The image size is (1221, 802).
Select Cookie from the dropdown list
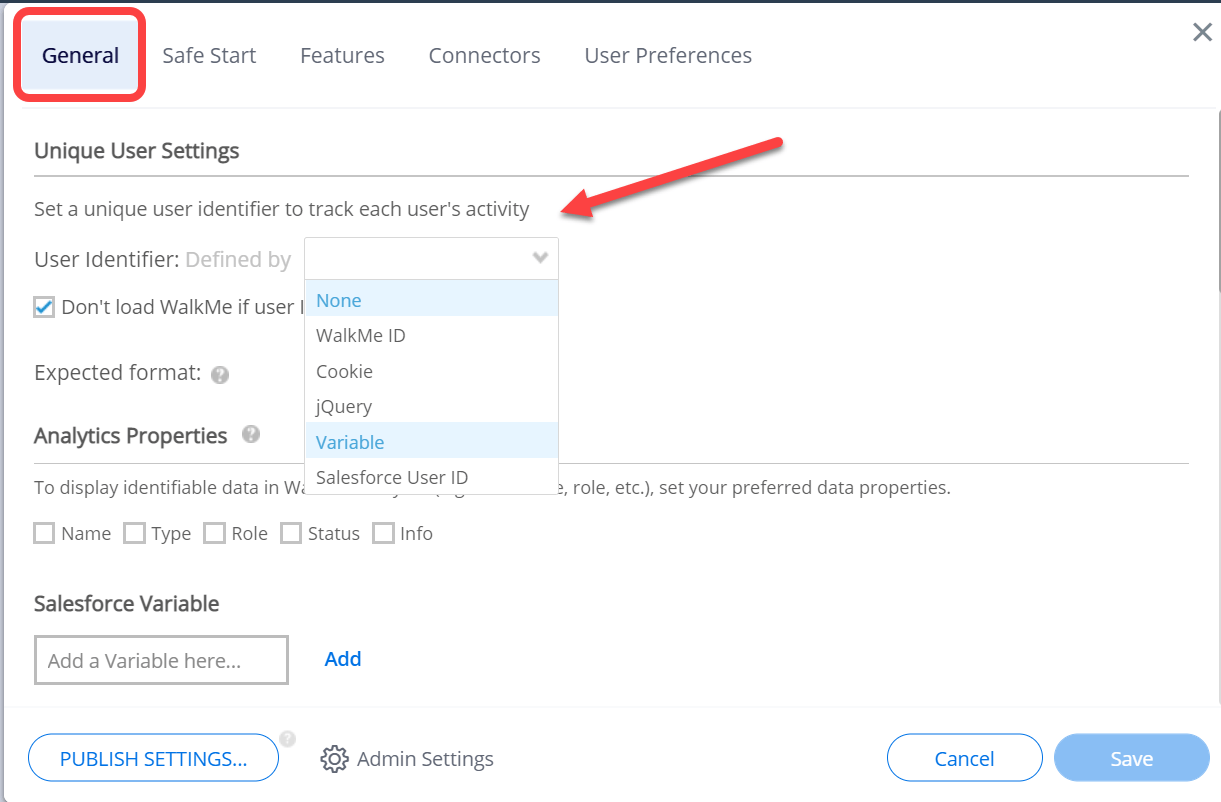(x=344, y=371)
